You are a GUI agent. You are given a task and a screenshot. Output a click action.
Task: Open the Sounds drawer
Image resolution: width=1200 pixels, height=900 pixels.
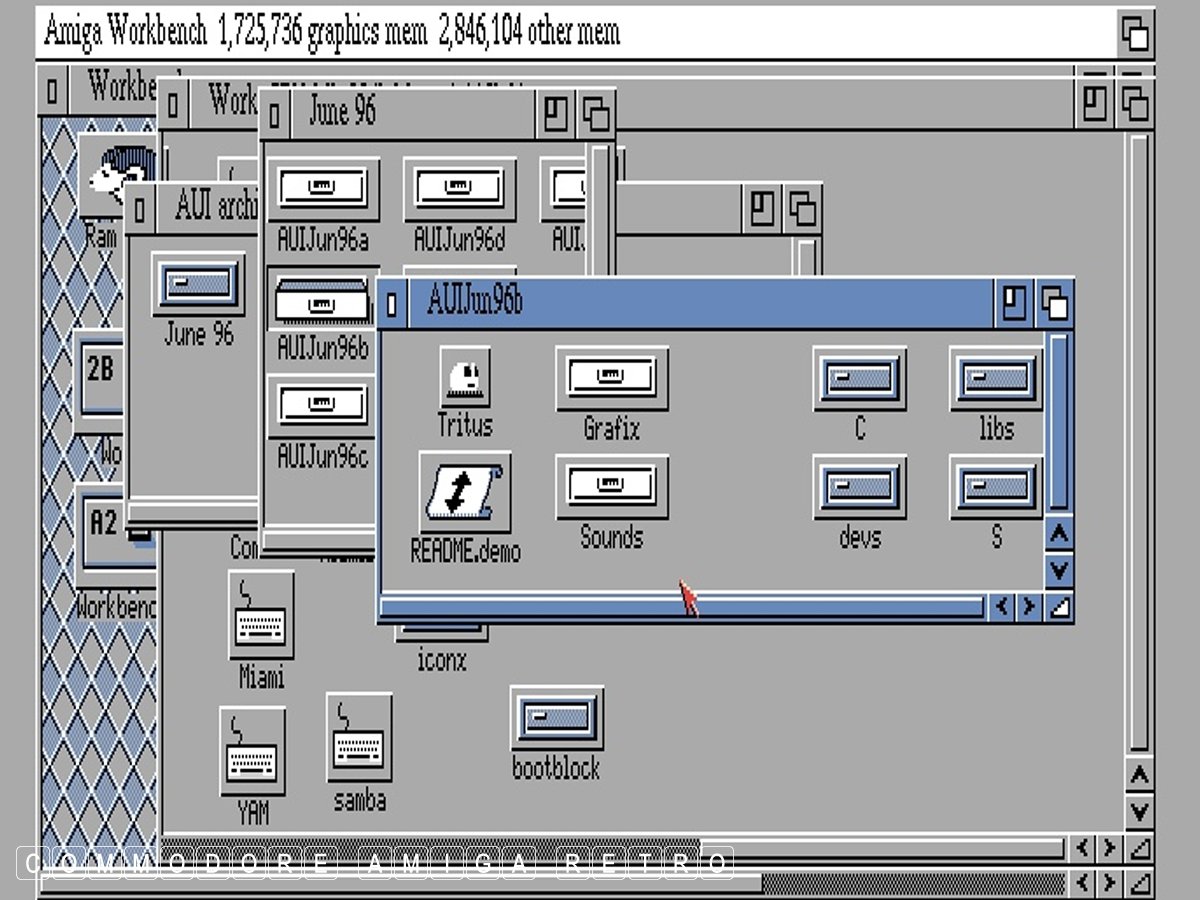point(611,487)
